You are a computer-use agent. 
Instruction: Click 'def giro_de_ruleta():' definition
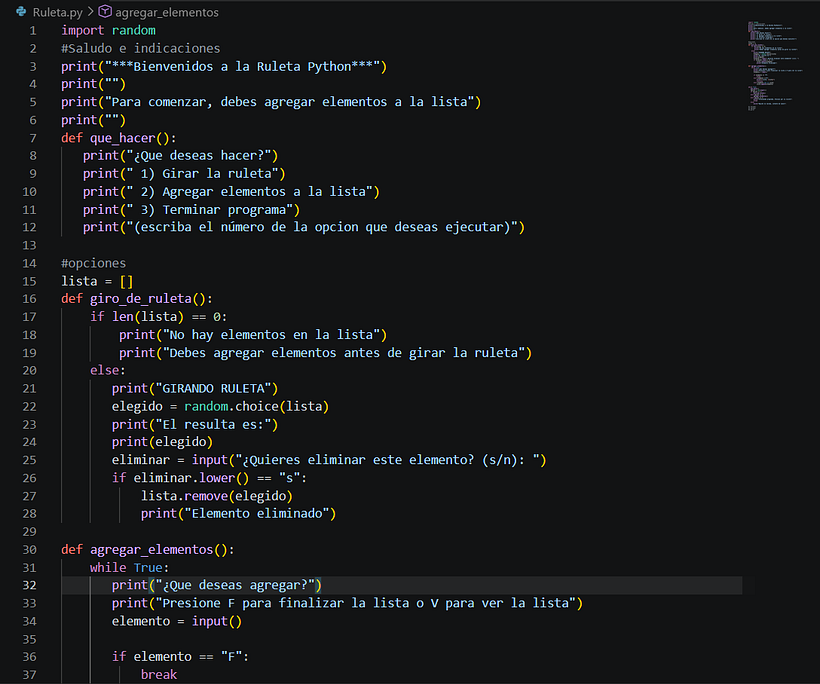[137, 299]
